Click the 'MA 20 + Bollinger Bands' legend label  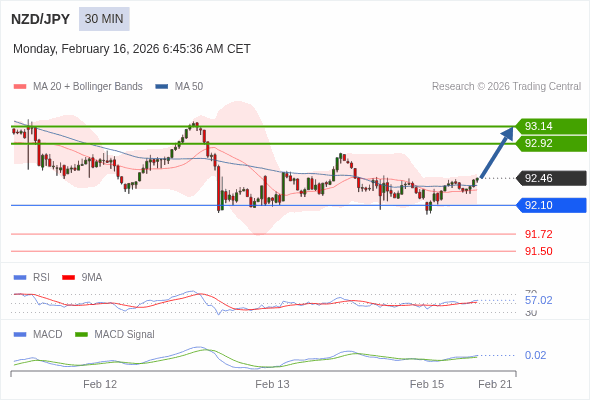[x=88, y=87]
